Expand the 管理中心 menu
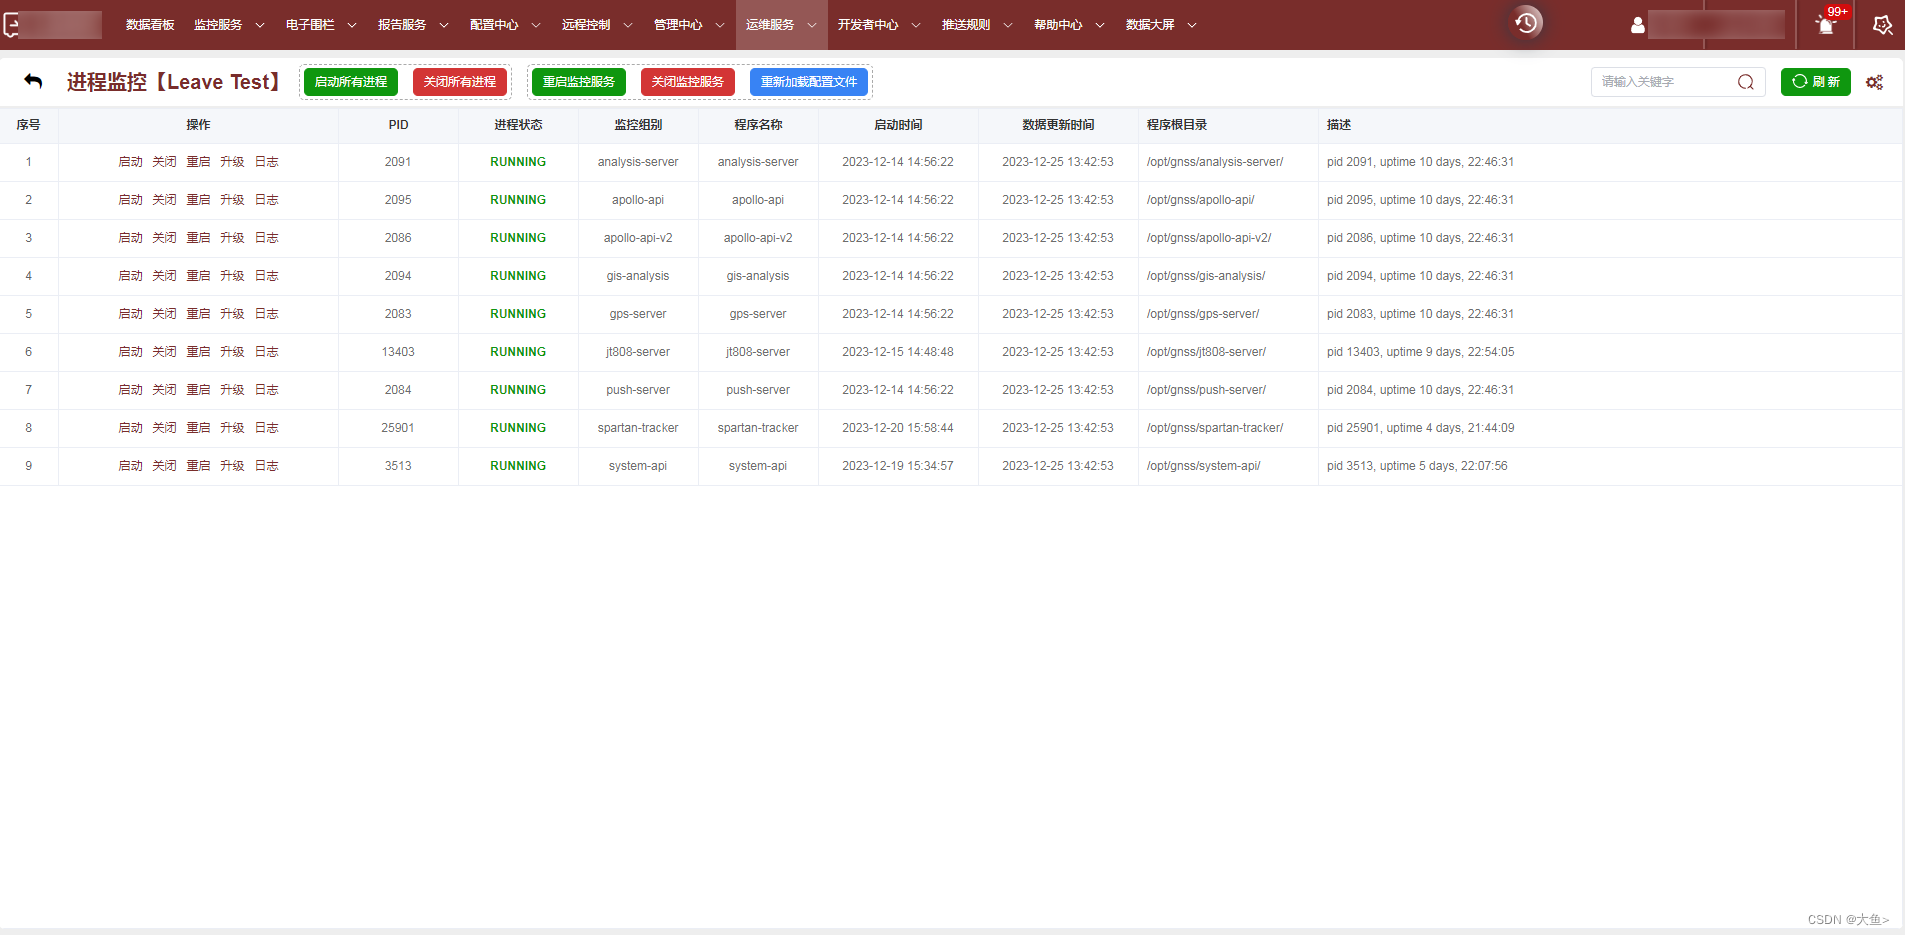Screen dimensions: 1905x935 click(x=689, y=25)
